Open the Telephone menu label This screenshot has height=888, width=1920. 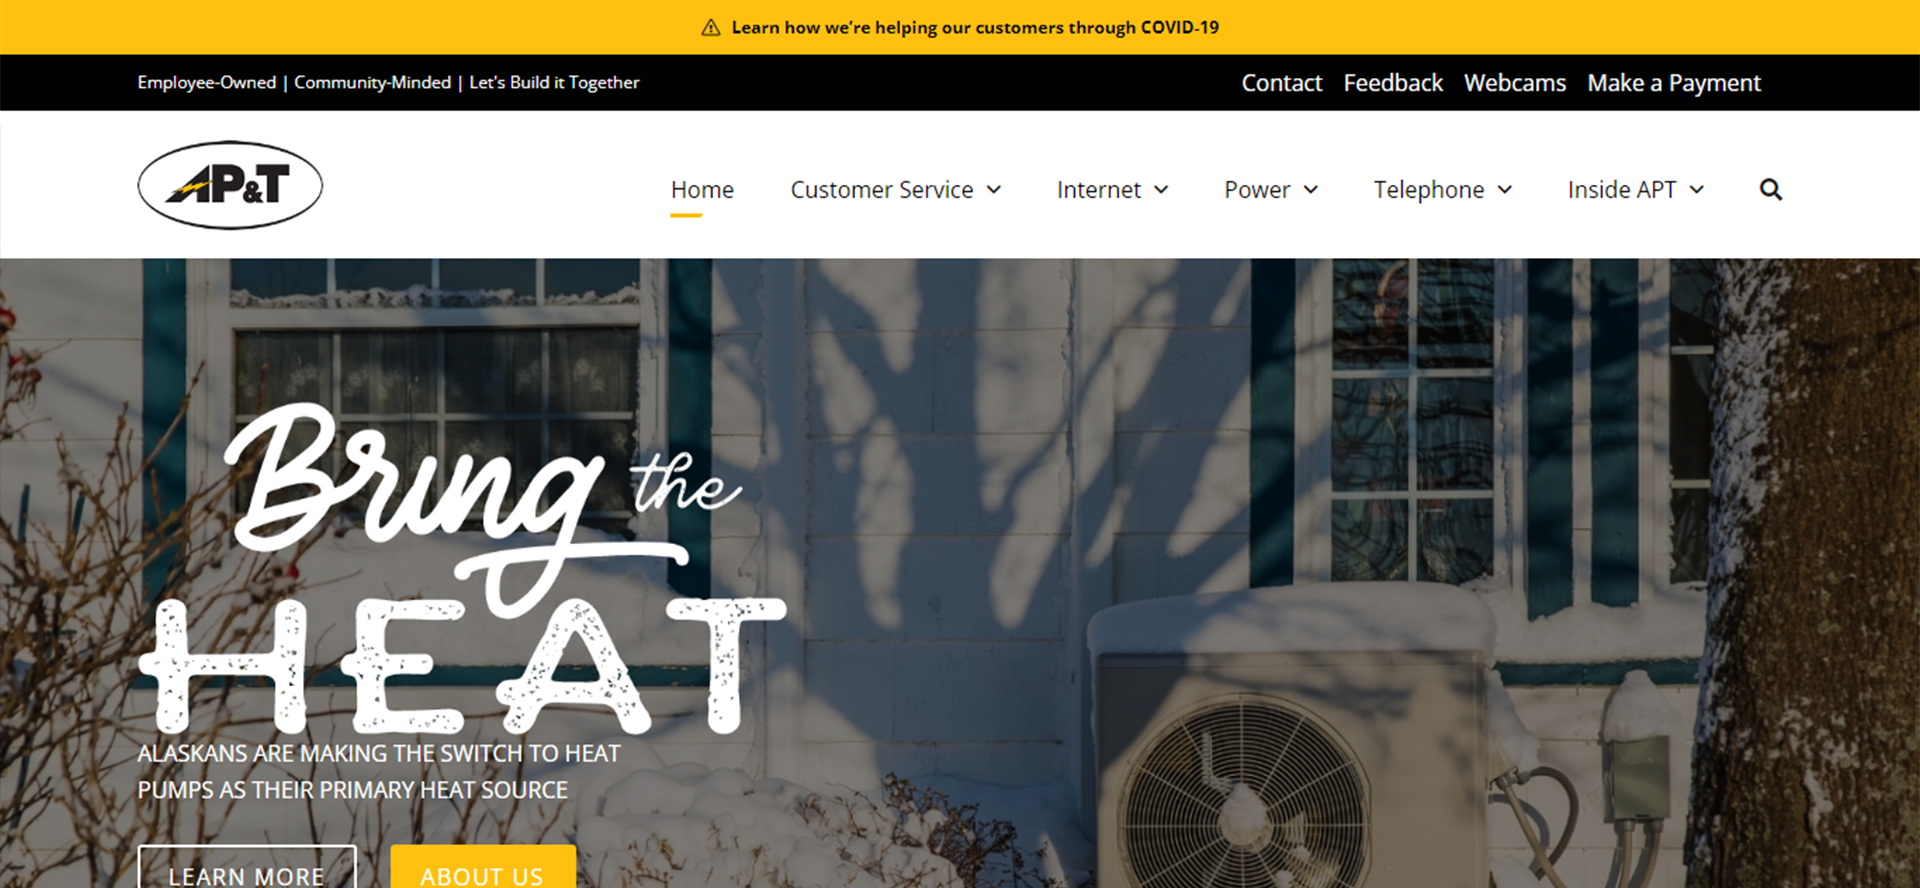pos(1429,190)
